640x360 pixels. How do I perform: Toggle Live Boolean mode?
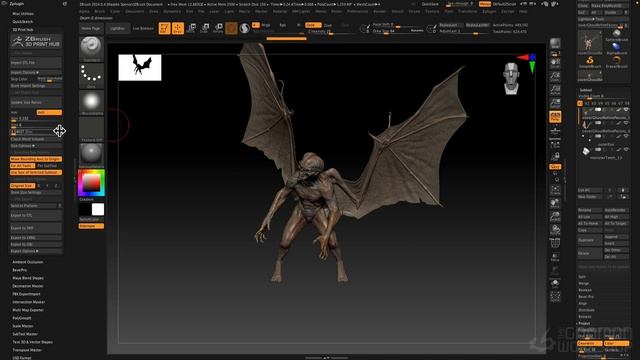click(x=143, y=29)
